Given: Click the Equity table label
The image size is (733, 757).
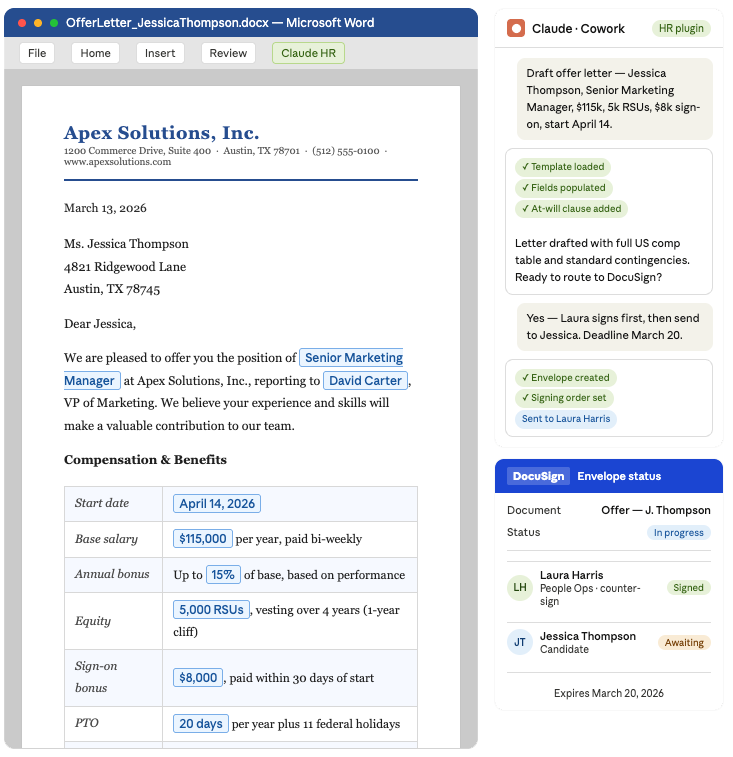Looking at the screenshot, I should [92, 621].
